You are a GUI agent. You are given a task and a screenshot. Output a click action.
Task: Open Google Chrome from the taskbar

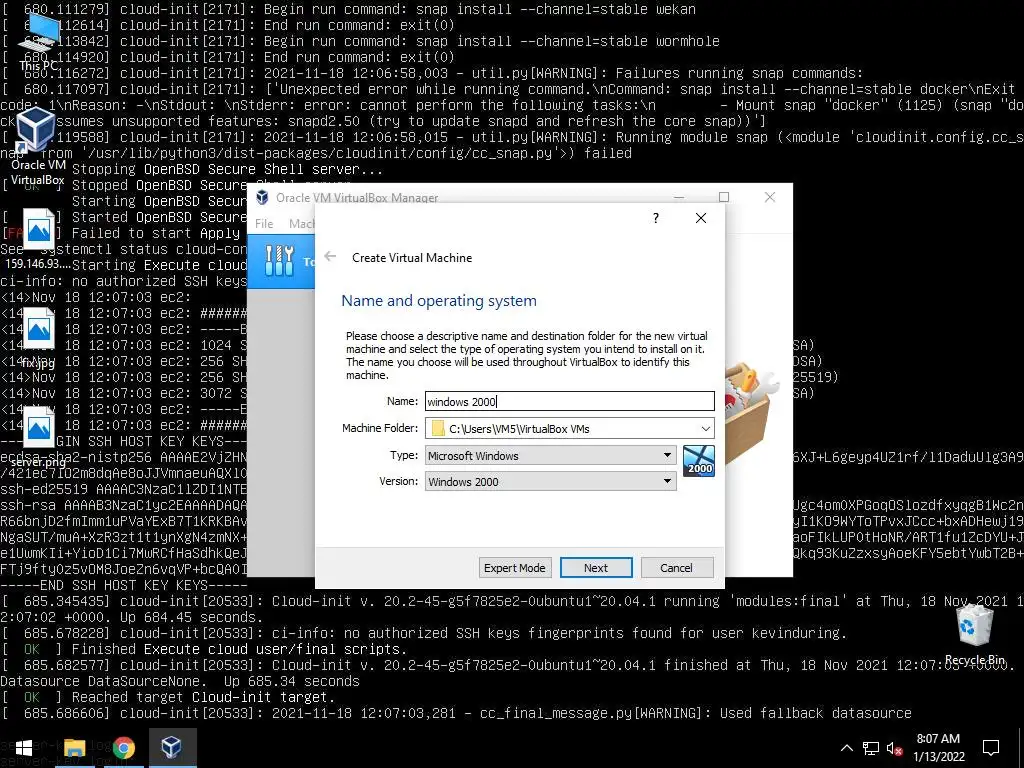pyautogui.click(x=123, y=748)
